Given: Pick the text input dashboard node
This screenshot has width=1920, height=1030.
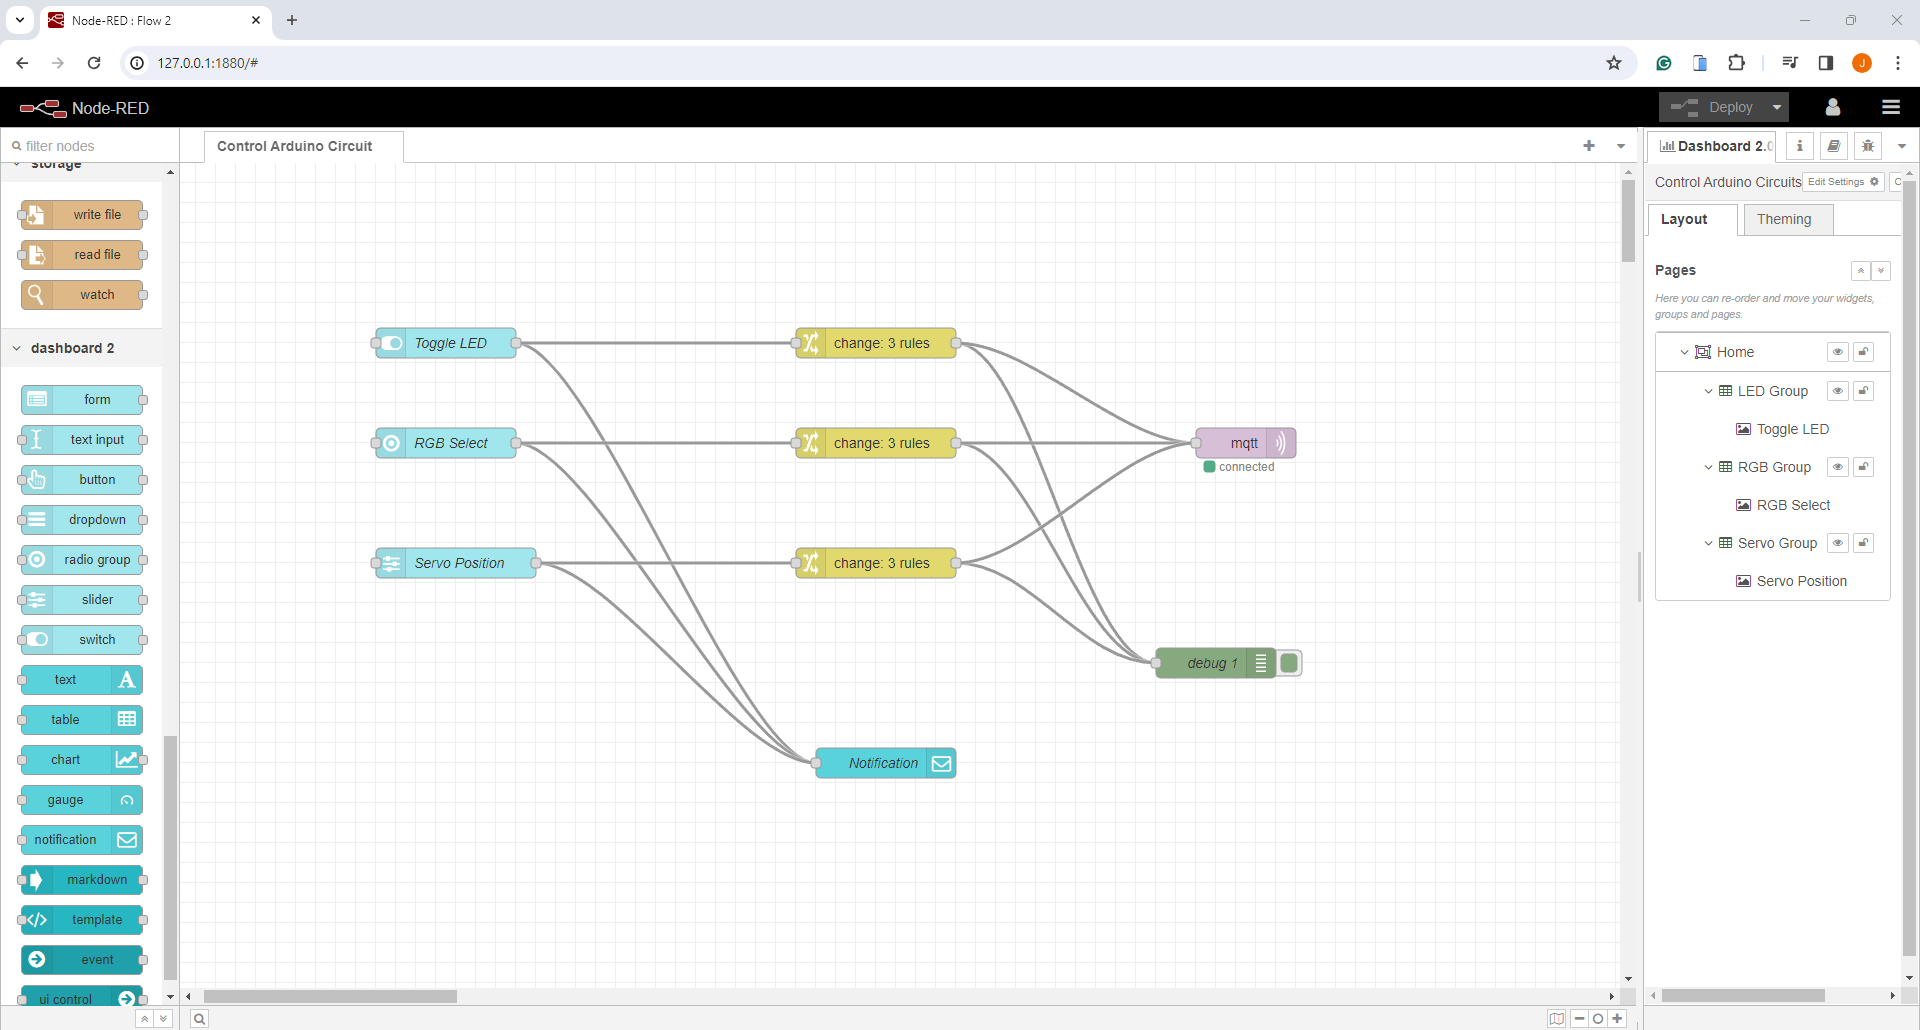Looking at the screenshot, I should pos(82,440).
